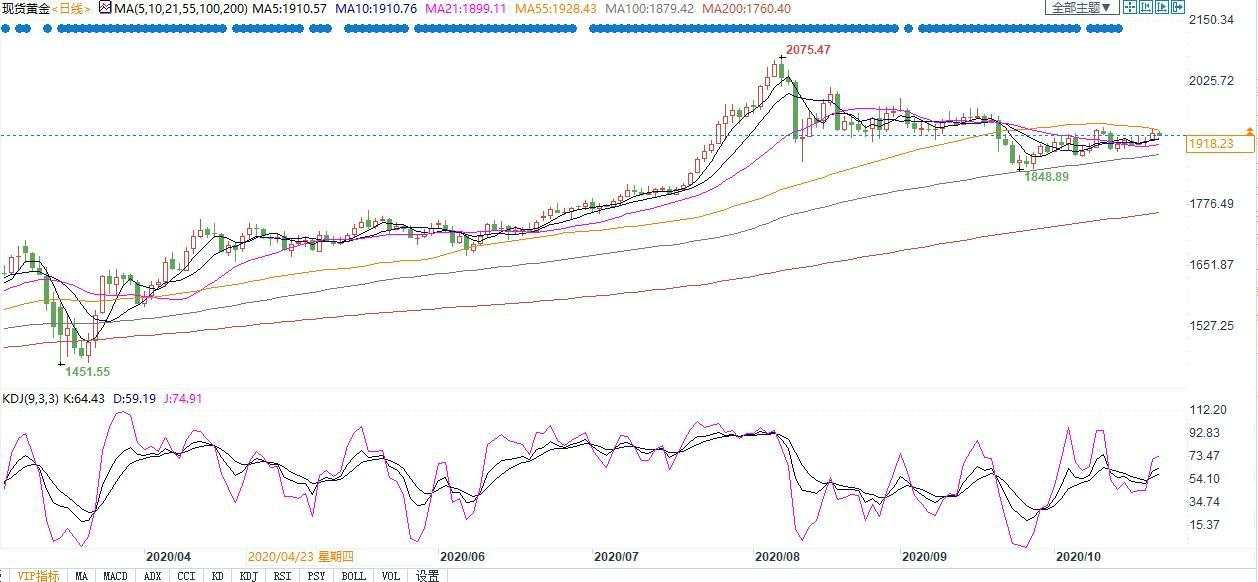Click the play-forward chart icon
This screenshot has height=582, width=1258.
coord(1162,6)
